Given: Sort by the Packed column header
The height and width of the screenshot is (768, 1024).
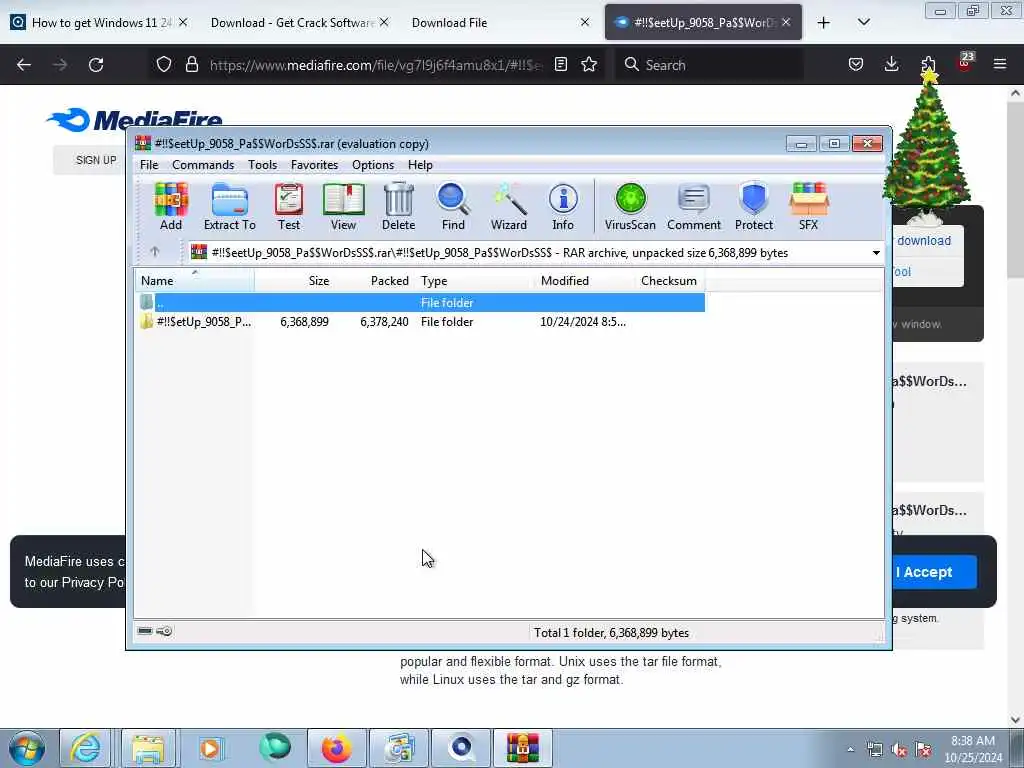Looking at the screenshot, I should 376,281.
